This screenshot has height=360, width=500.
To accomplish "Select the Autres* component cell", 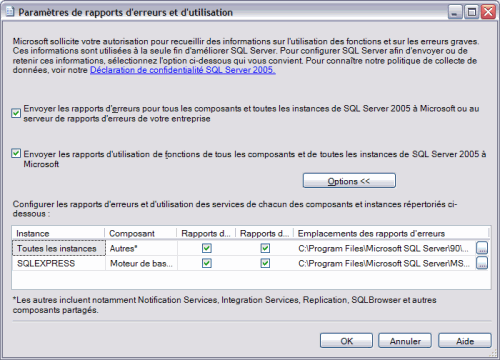I will (x=141, y=248).
